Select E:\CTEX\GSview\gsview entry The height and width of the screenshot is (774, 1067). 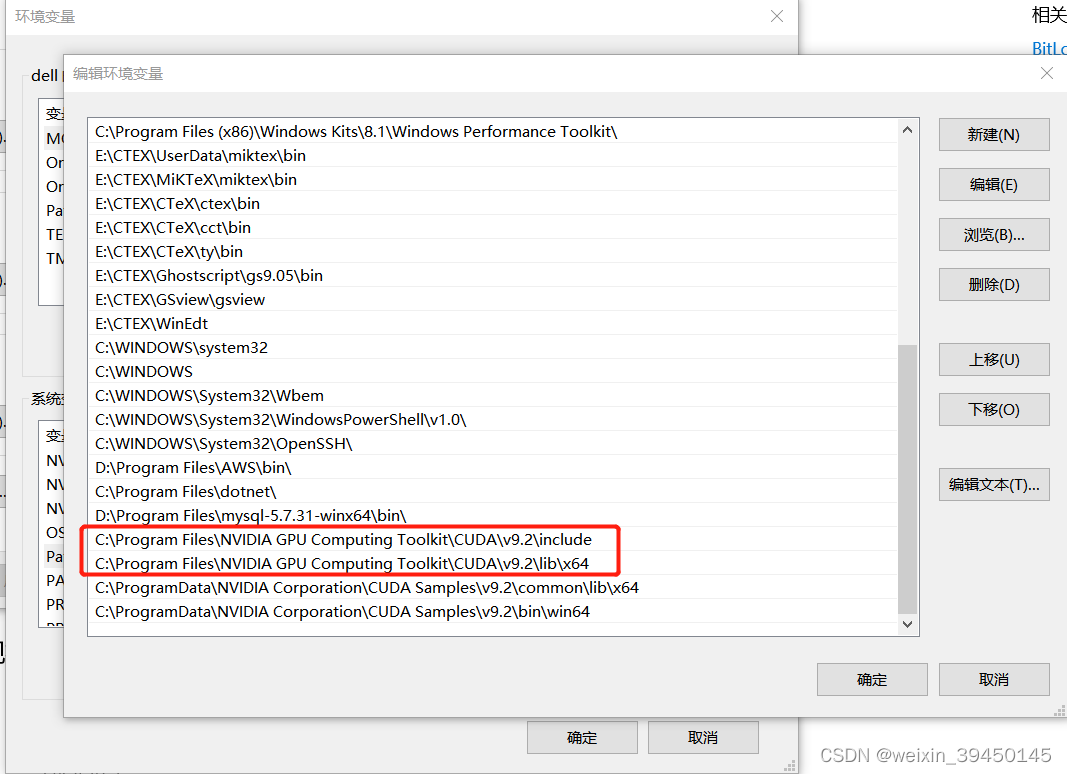[493, 300]
